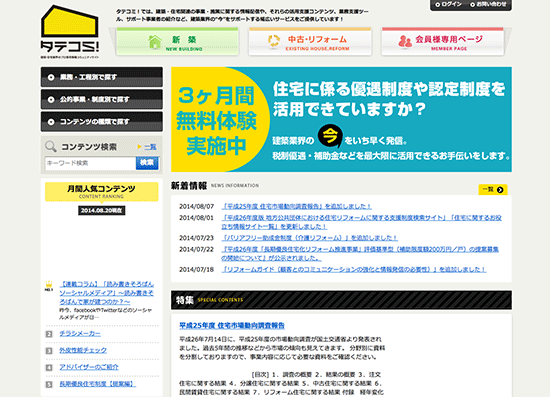
Task: Click the circle arrow icon beside 公的事業・制度別で探す
Action: [51, 100]
